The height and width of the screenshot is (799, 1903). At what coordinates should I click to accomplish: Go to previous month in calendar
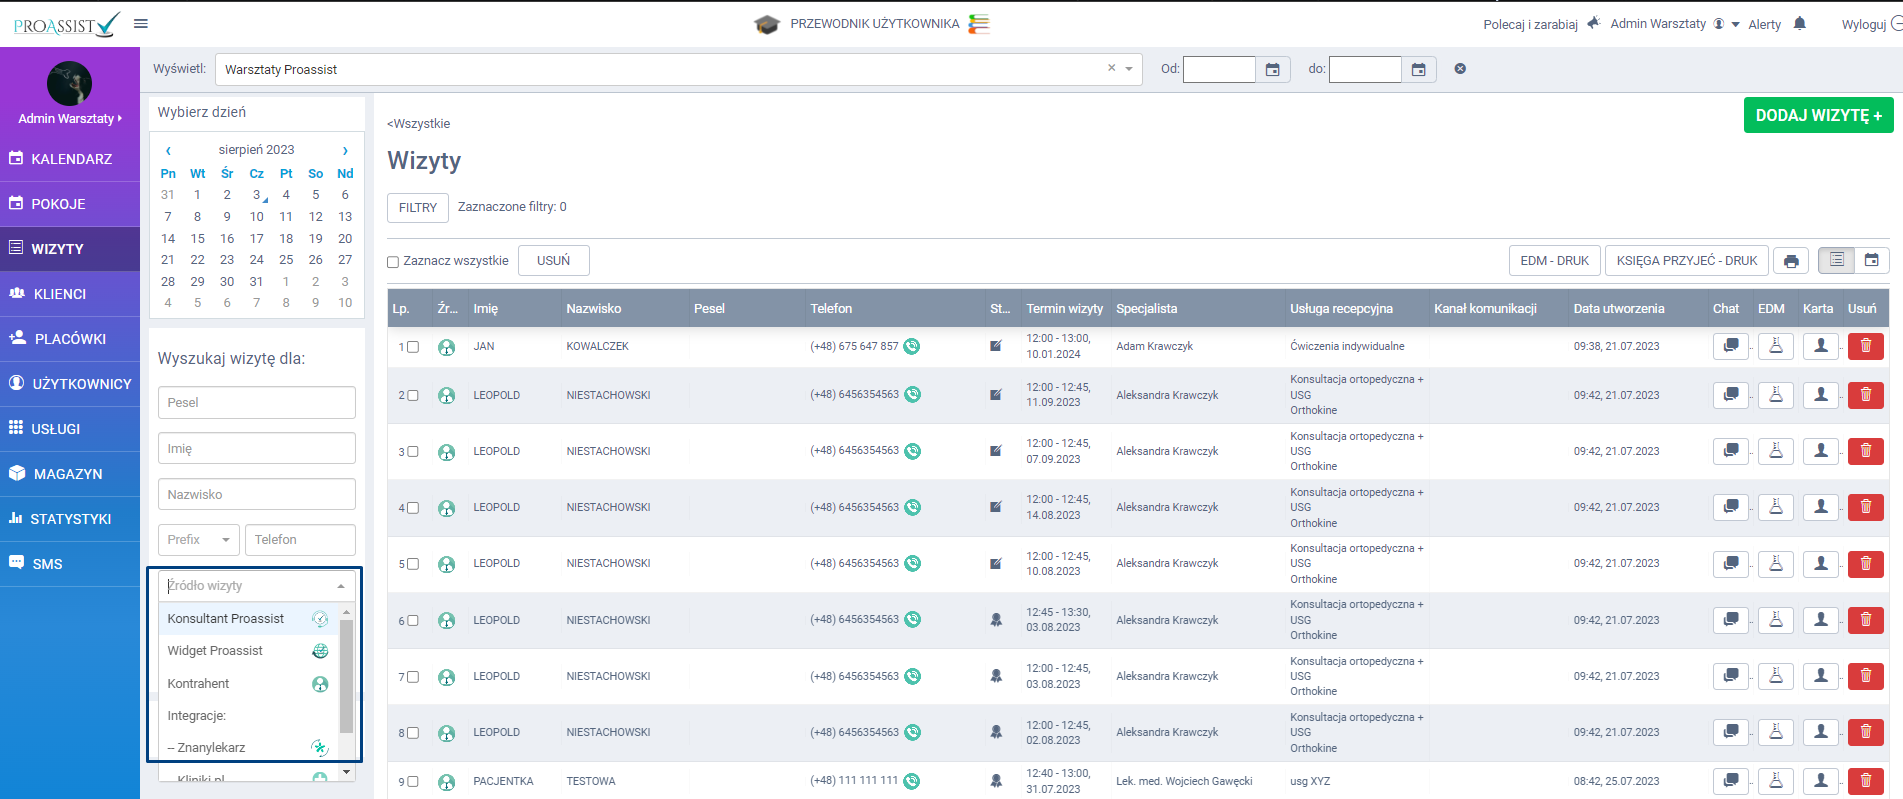click(x=168, y=150)
